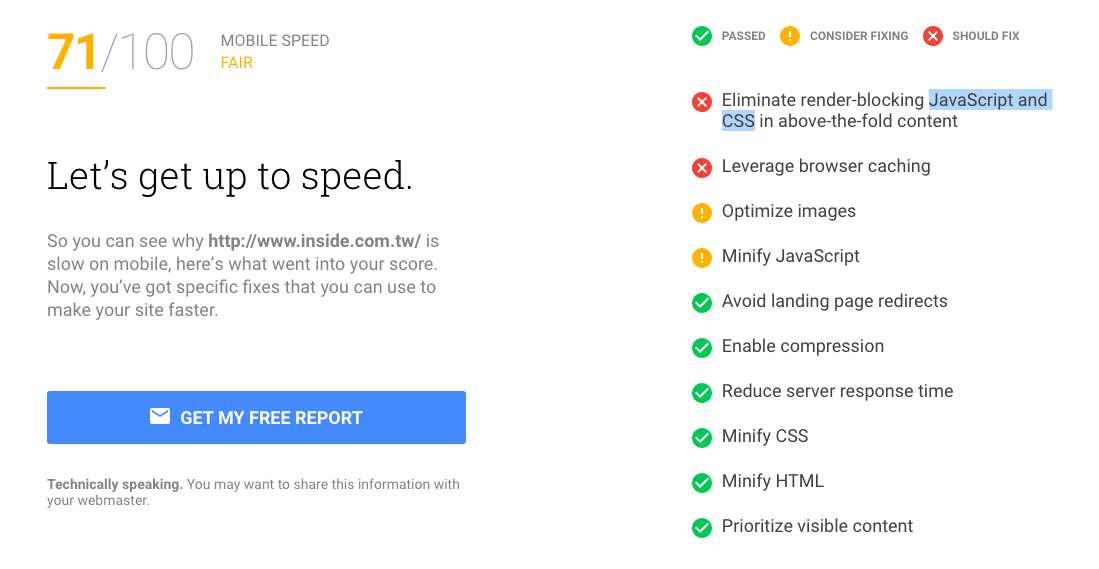The image size is (1099, 569).
Task: Click the green PASSED legend icon
Action: click(702, 36)
